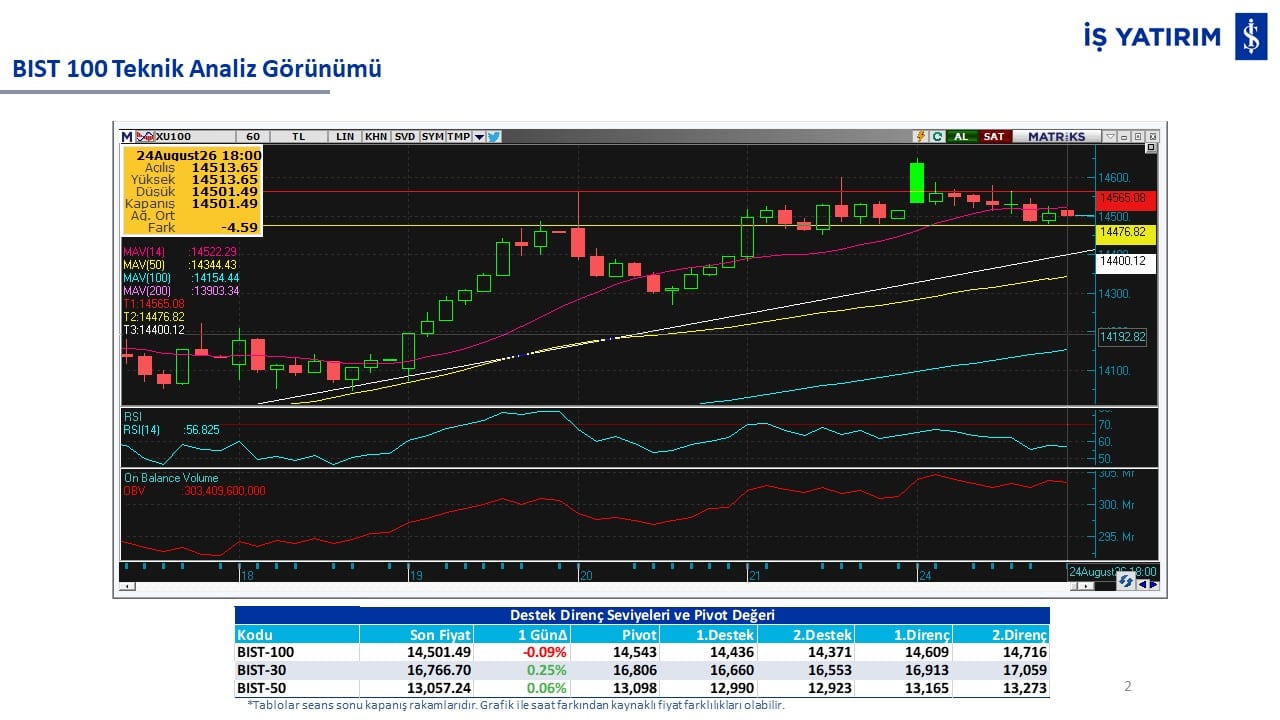
Task: Open the chart icon beside XU100 symbol
Action: coord(145,136)
